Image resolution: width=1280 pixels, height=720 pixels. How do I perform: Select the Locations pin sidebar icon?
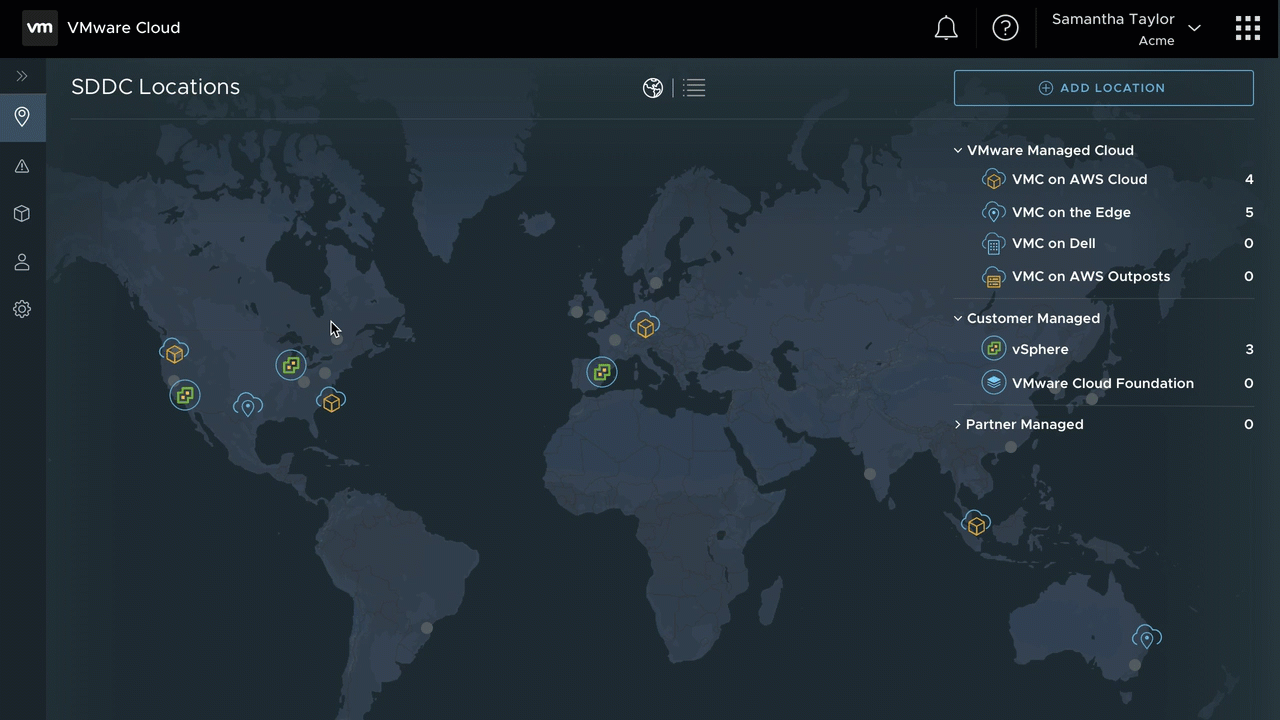pos(22,117)
